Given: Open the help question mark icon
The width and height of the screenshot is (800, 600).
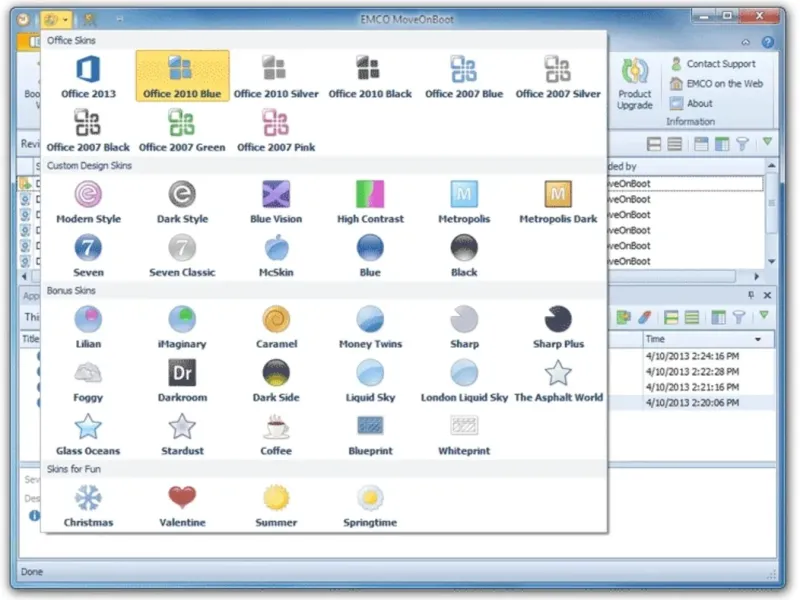Looking at the screenshot, I should click(767, 42).
